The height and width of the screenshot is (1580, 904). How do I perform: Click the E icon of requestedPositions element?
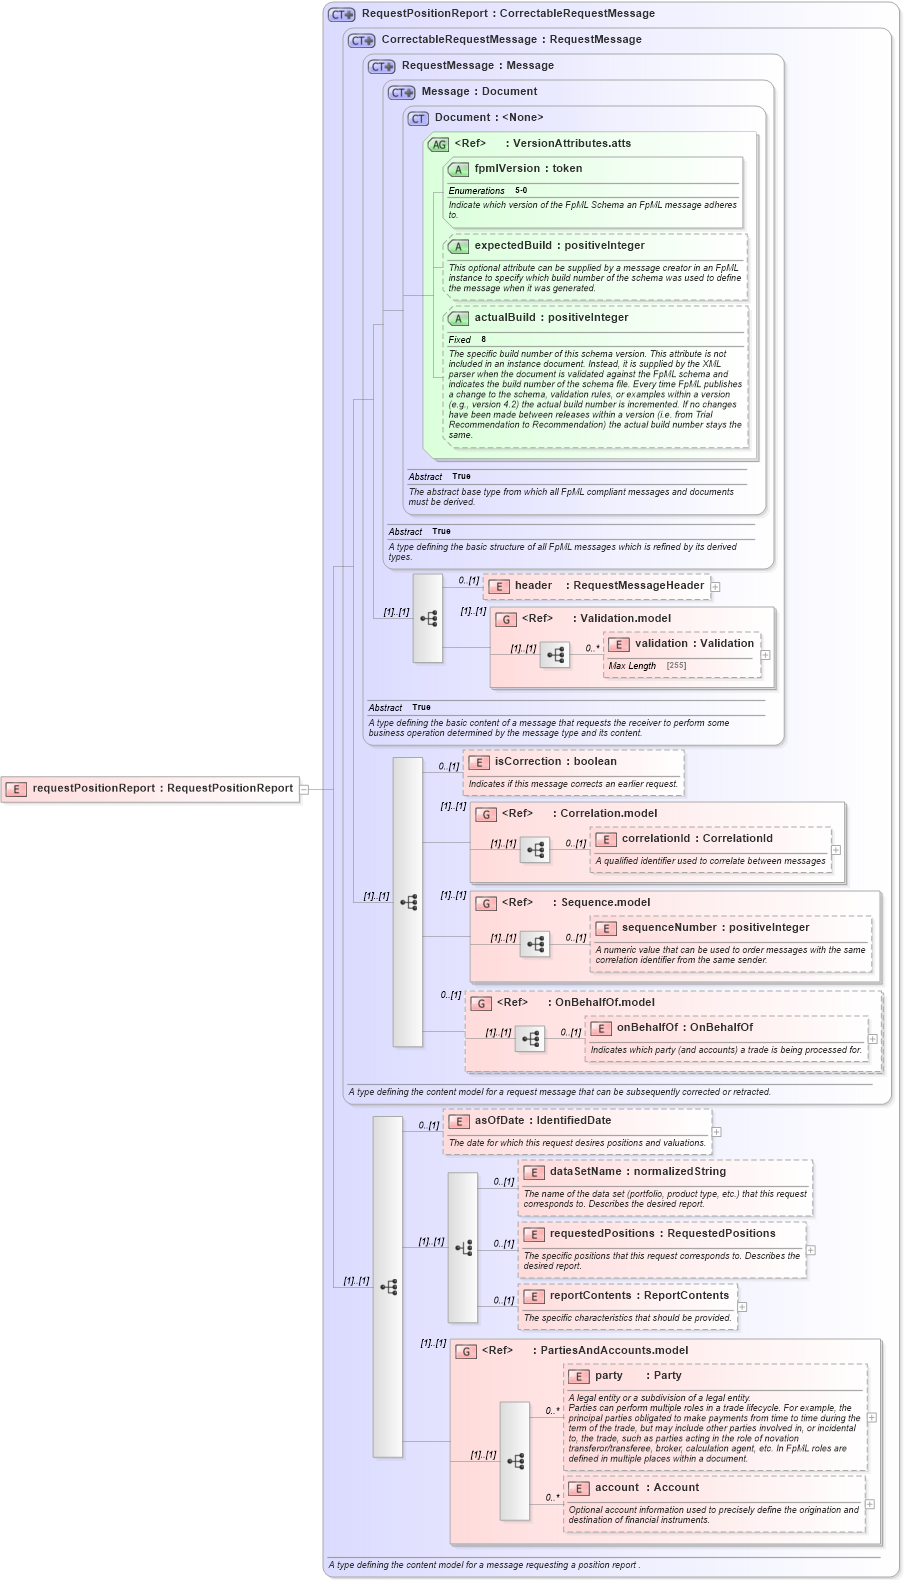[x=534, y=1235]
